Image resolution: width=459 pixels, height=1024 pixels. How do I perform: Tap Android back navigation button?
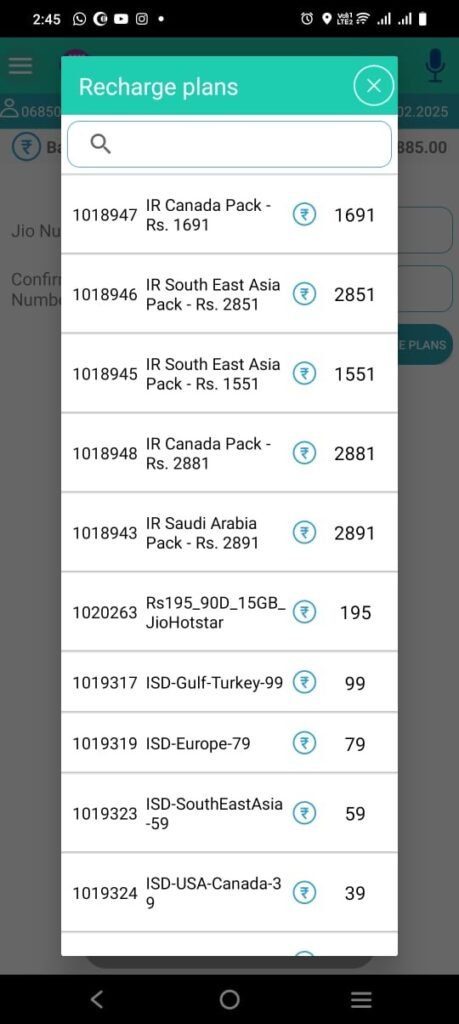pos(97,999)
